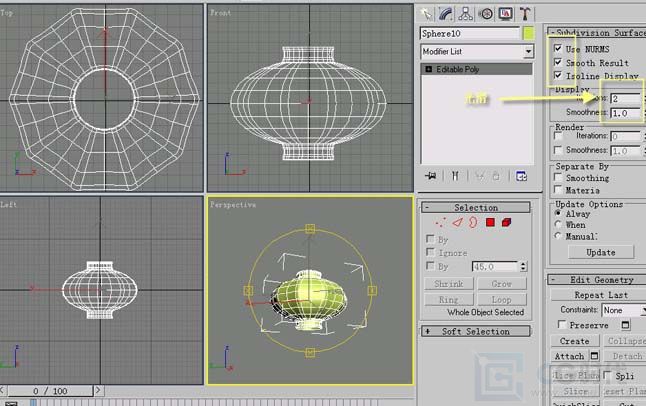The image size is (646, 406).
Task: Collapse the Selection rollout
Action: click(476, 207)
